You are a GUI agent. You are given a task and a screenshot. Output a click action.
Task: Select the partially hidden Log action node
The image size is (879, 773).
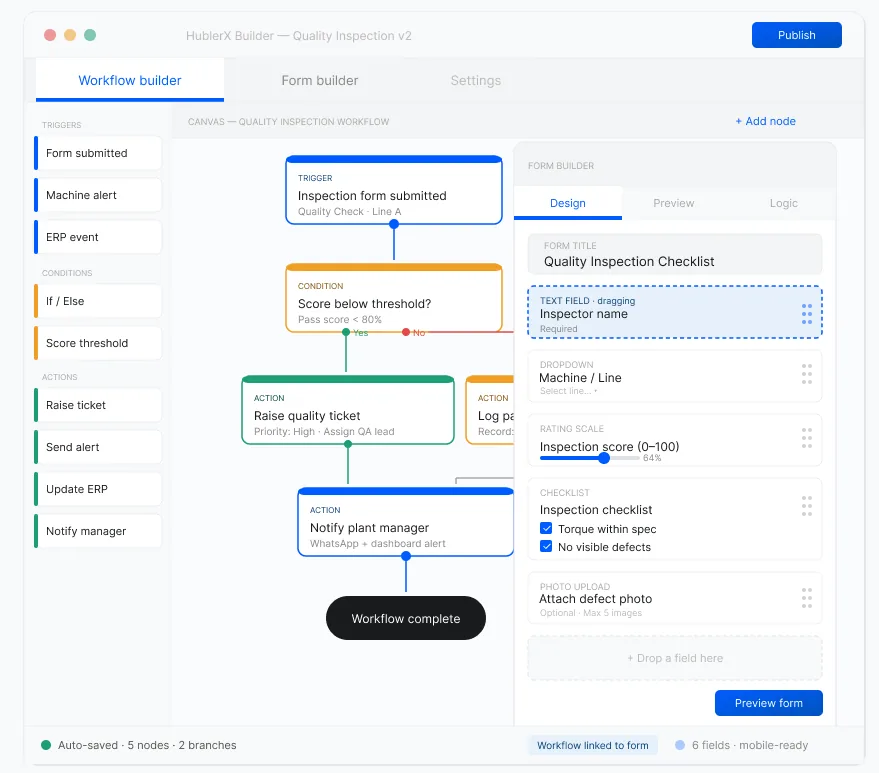[x=490, y=410]
